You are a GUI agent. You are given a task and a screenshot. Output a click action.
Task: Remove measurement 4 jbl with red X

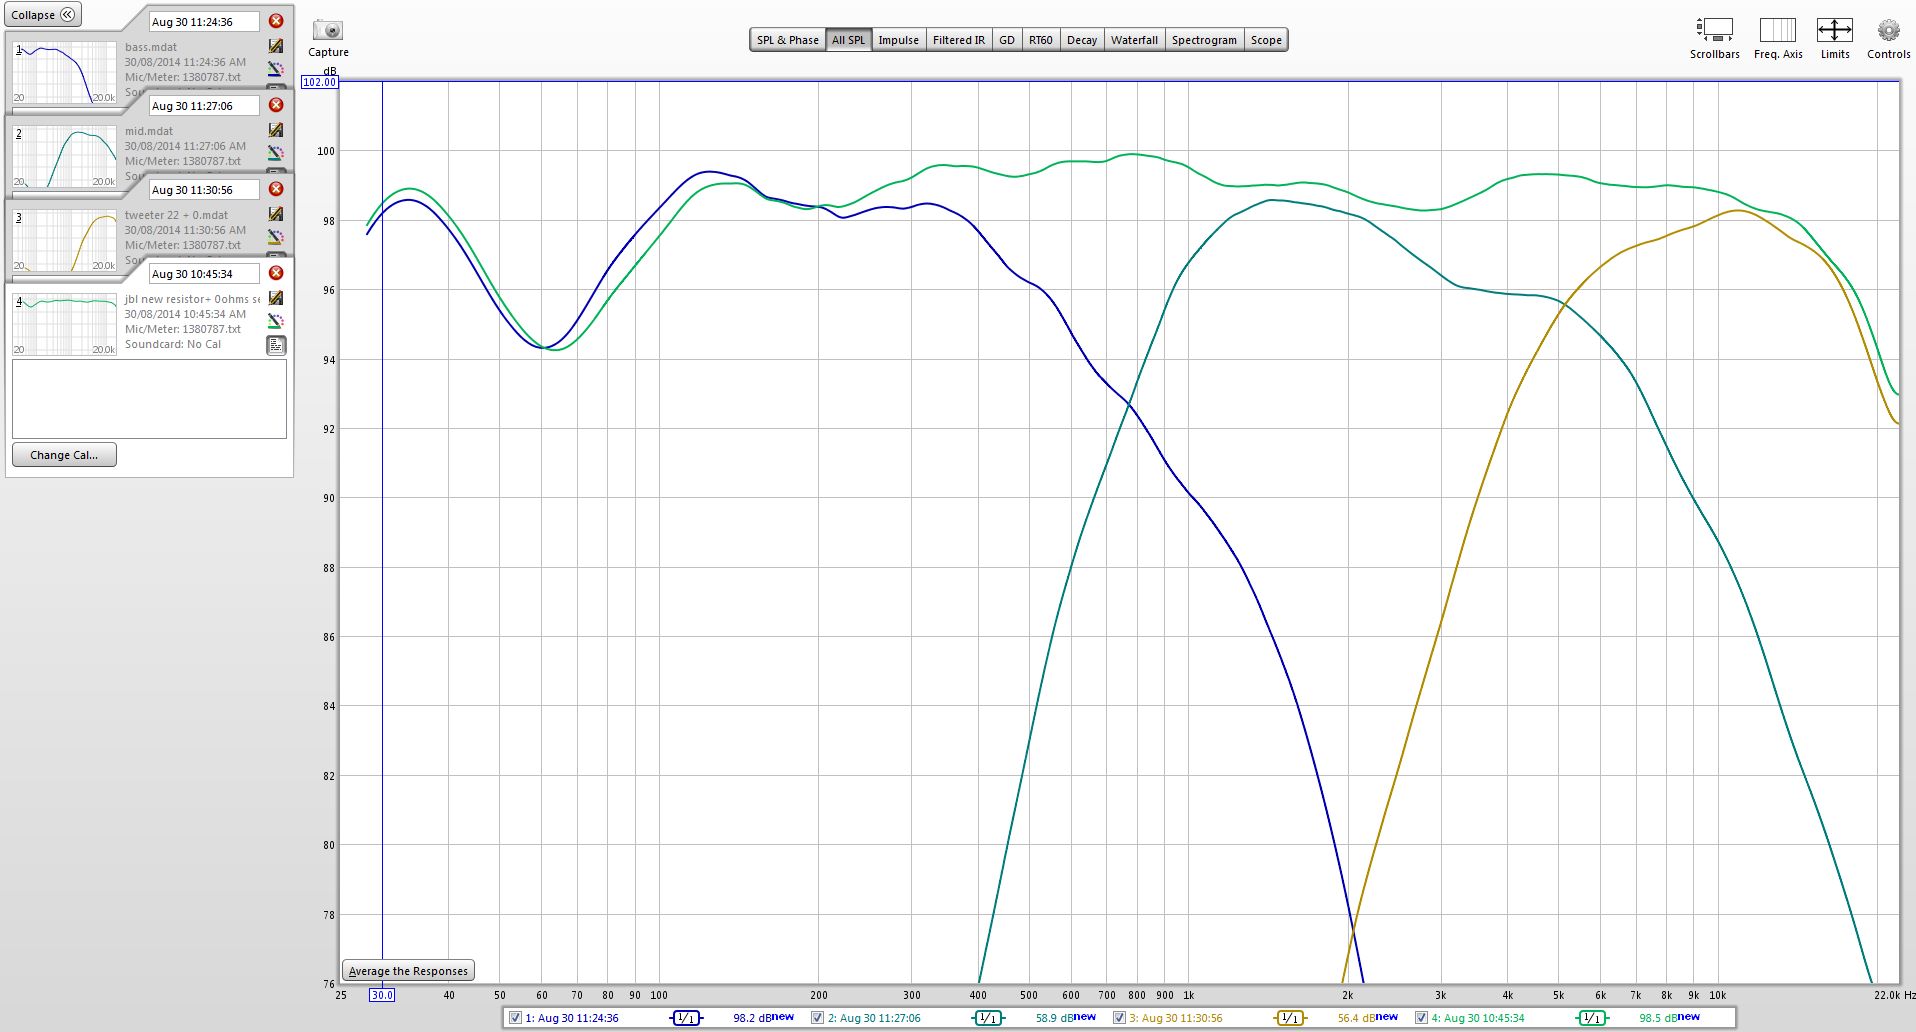(276, 273)
